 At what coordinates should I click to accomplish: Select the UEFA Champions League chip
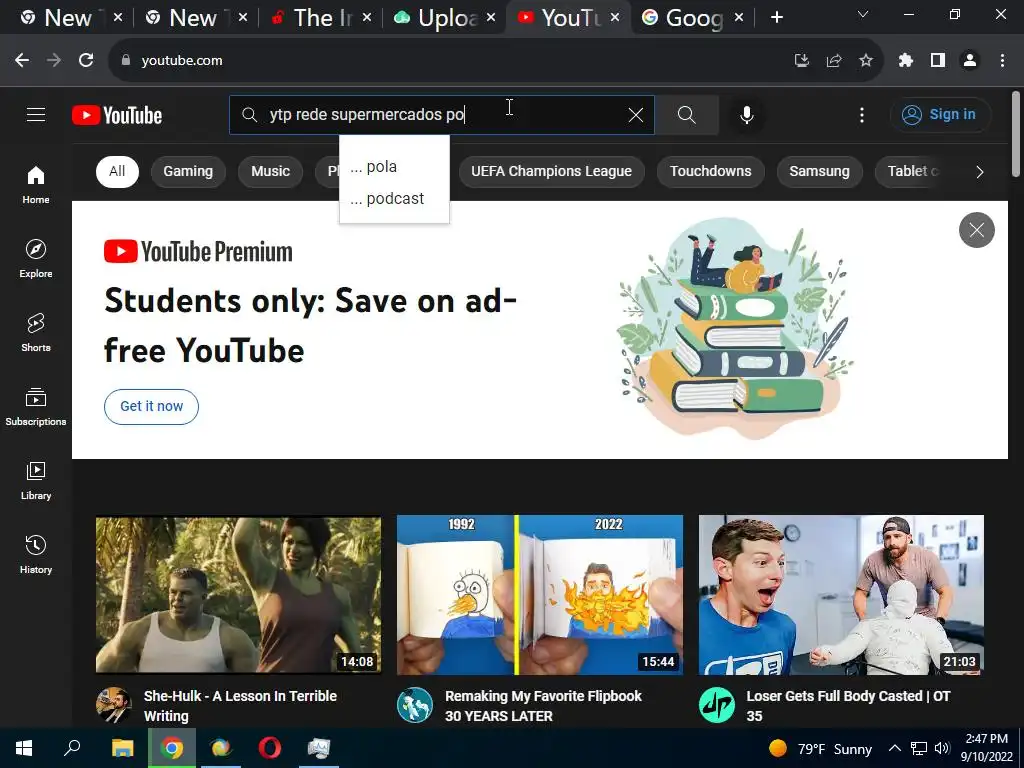tap(551, 172)
